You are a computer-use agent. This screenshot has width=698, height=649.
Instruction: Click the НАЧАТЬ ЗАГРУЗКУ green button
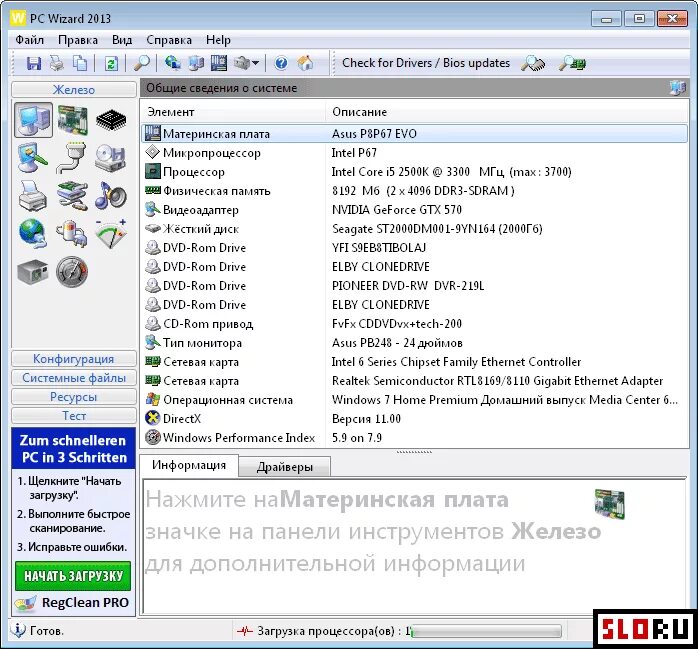(73, 576)
